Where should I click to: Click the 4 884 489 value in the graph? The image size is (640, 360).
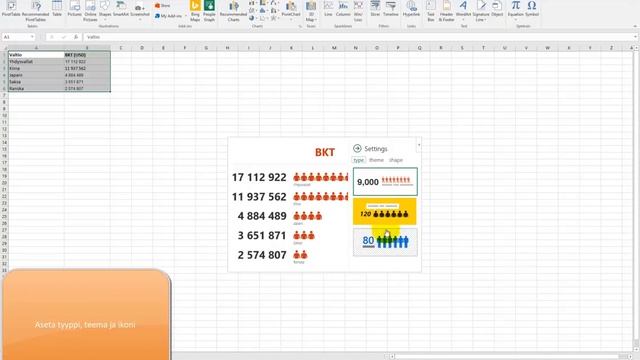pyautogui.click(x=262, y=216)
